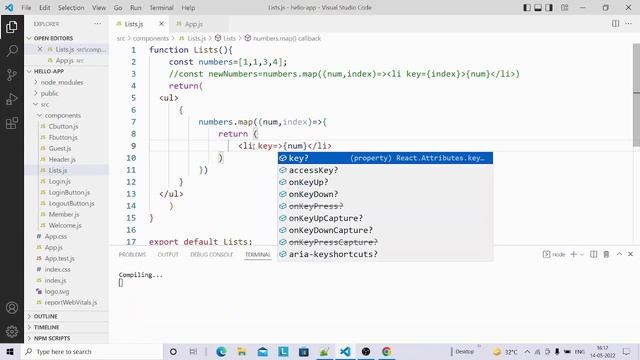Open Cbutton.js in the explorer
640x360 pixels.
(x=63, y=127)
